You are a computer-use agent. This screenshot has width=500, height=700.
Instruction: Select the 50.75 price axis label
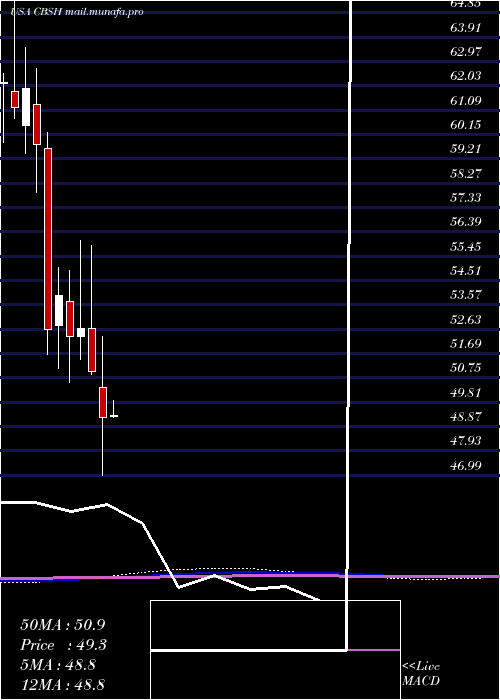pyautogui.click(x=467, y=367)
